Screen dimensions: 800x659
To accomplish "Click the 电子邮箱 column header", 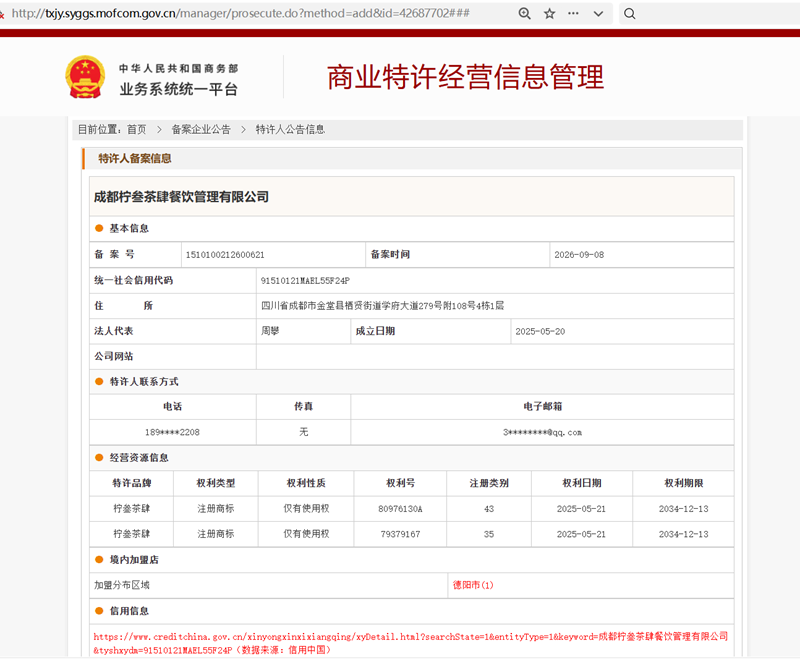I will coord(542,407).
